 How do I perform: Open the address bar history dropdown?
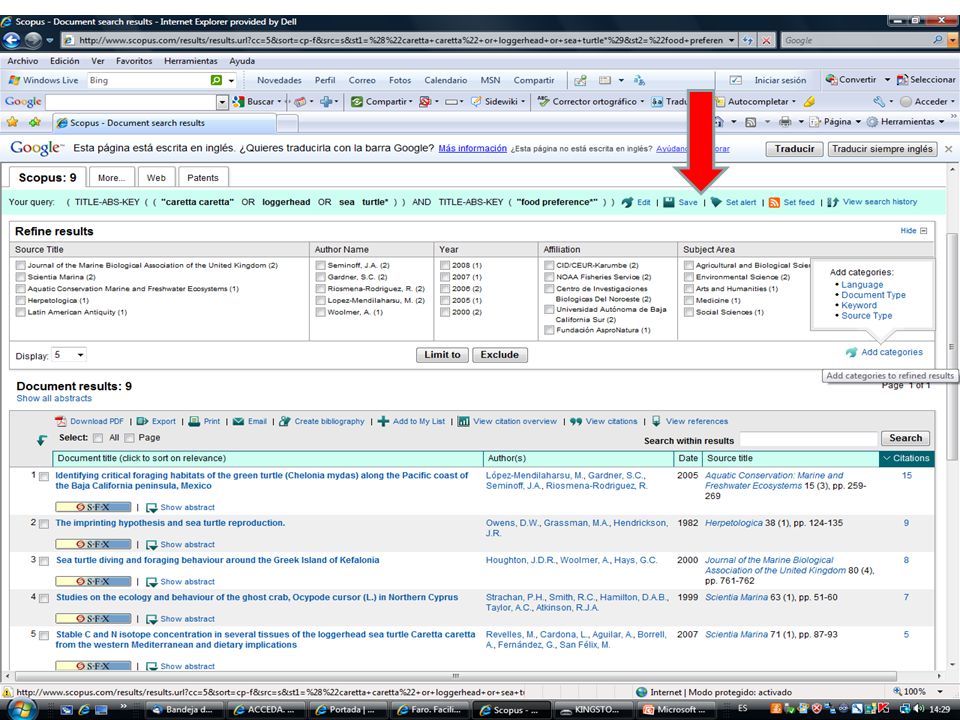[731, 40]
